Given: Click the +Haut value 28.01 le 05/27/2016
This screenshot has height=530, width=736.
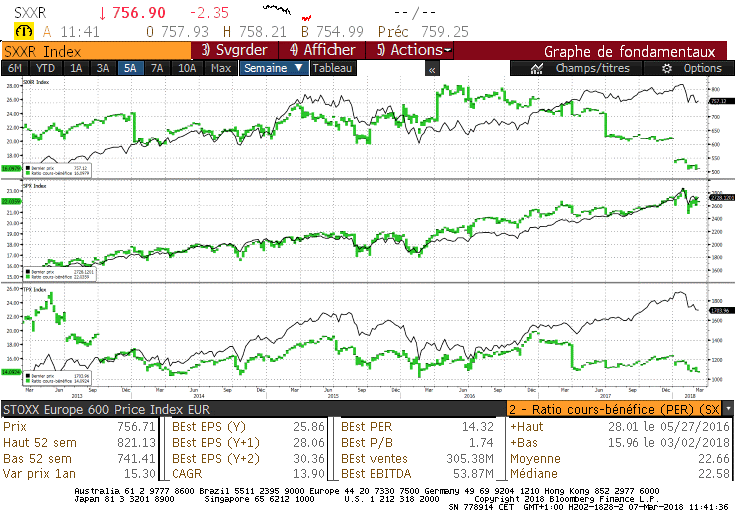Looking at the screenshot, I should point(669,427).
